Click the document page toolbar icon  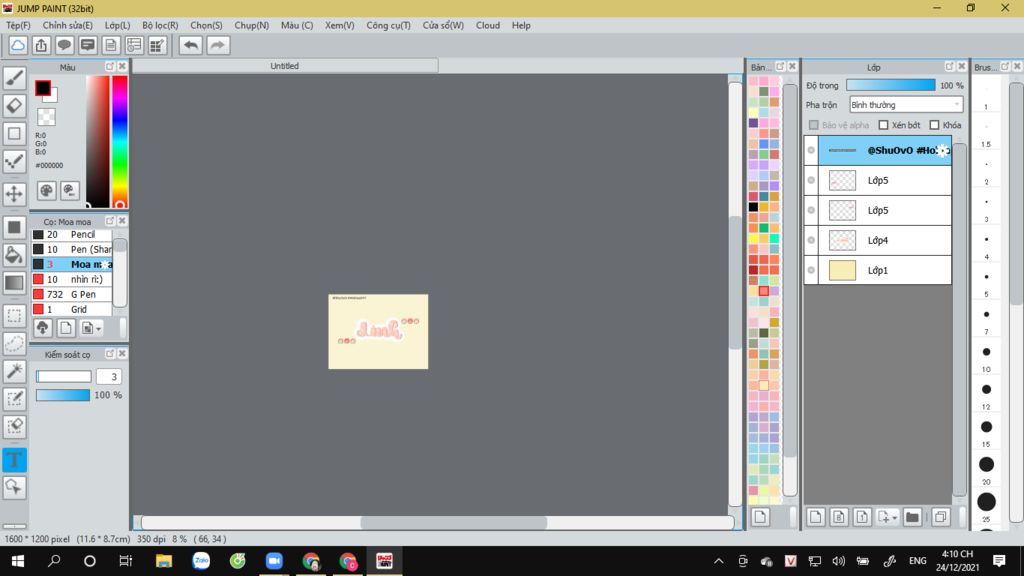pos(111,45)
